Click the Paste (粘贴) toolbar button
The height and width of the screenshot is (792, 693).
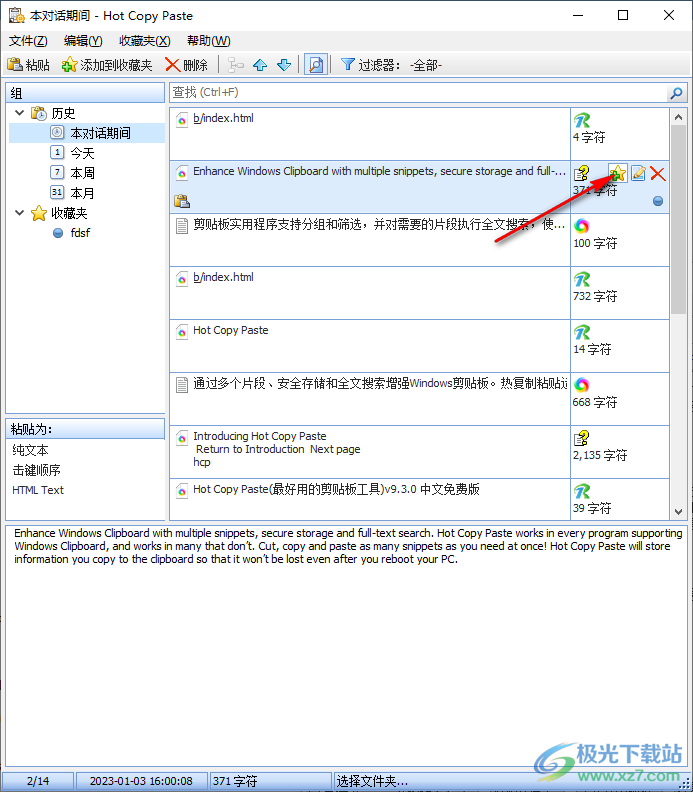pyautogui.click(x=29, y=65)
